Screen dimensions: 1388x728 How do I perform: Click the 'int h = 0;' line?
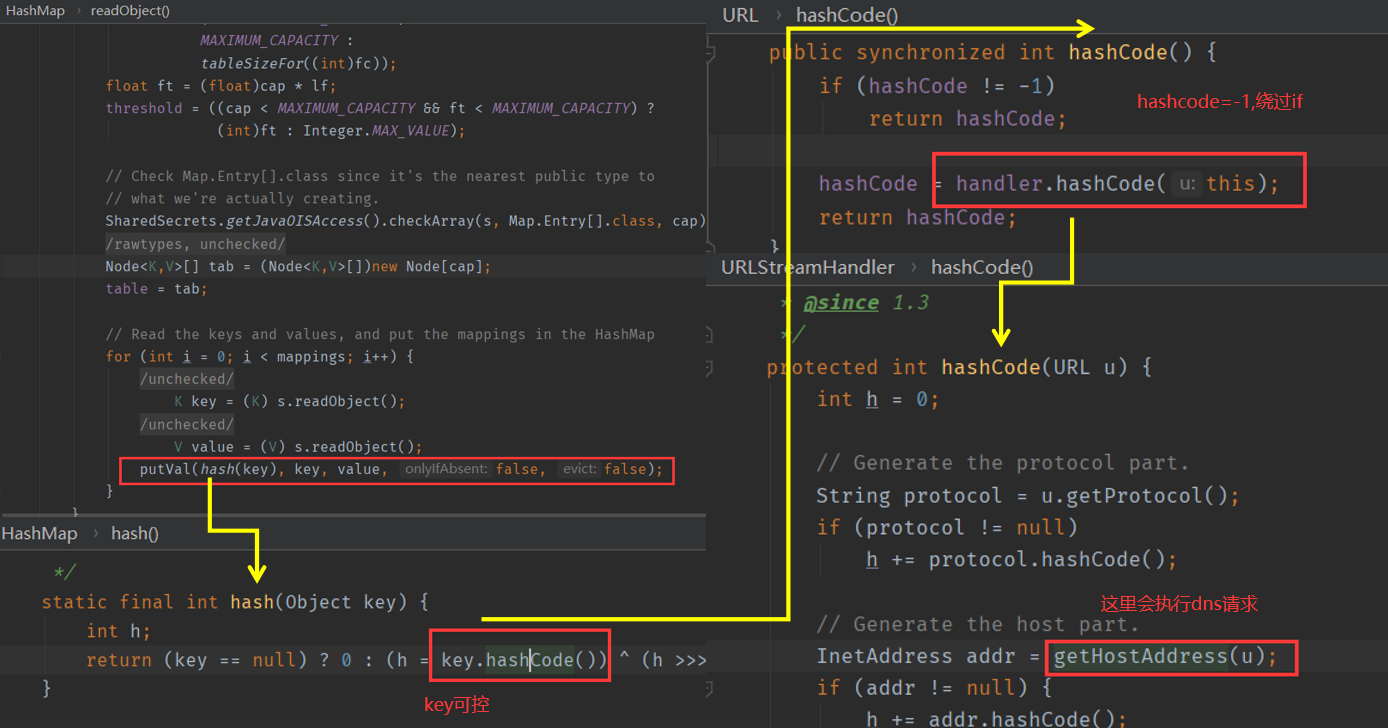pyautogui.click(x=878, y=399)
